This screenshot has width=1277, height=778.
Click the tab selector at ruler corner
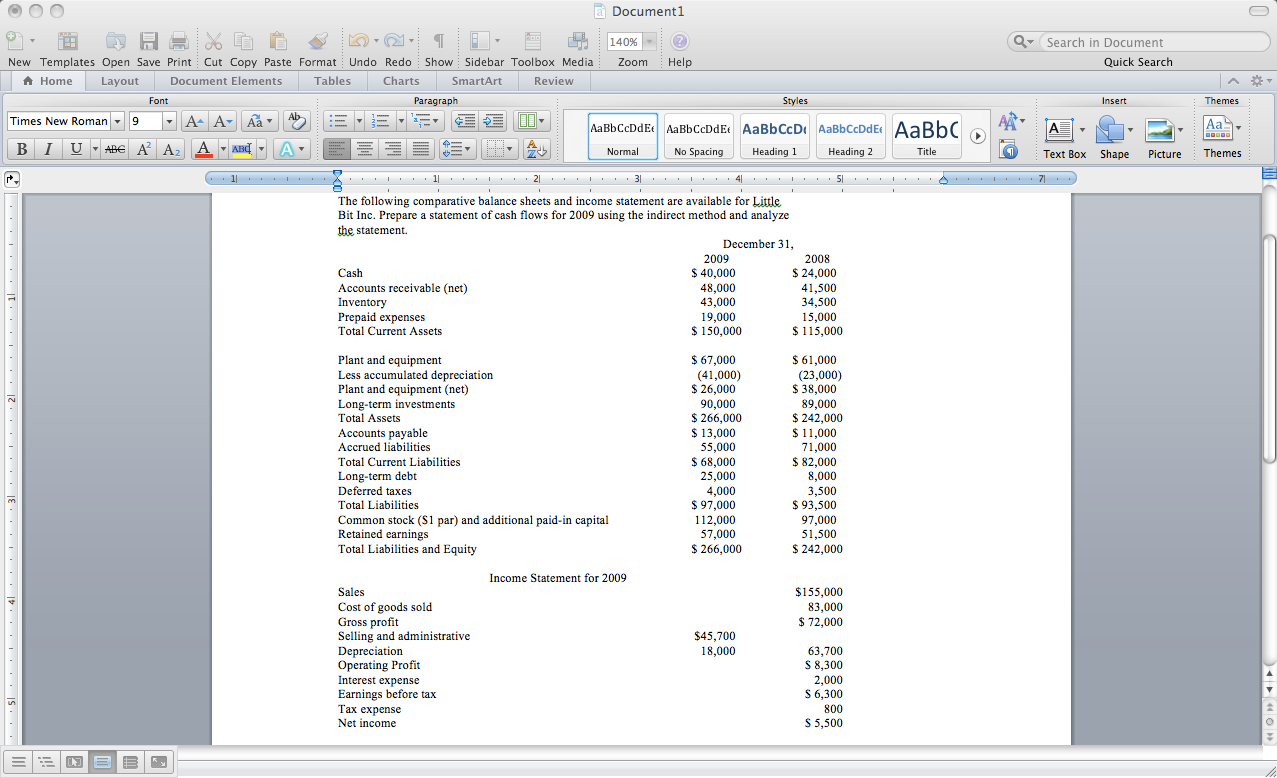(12, 179)
